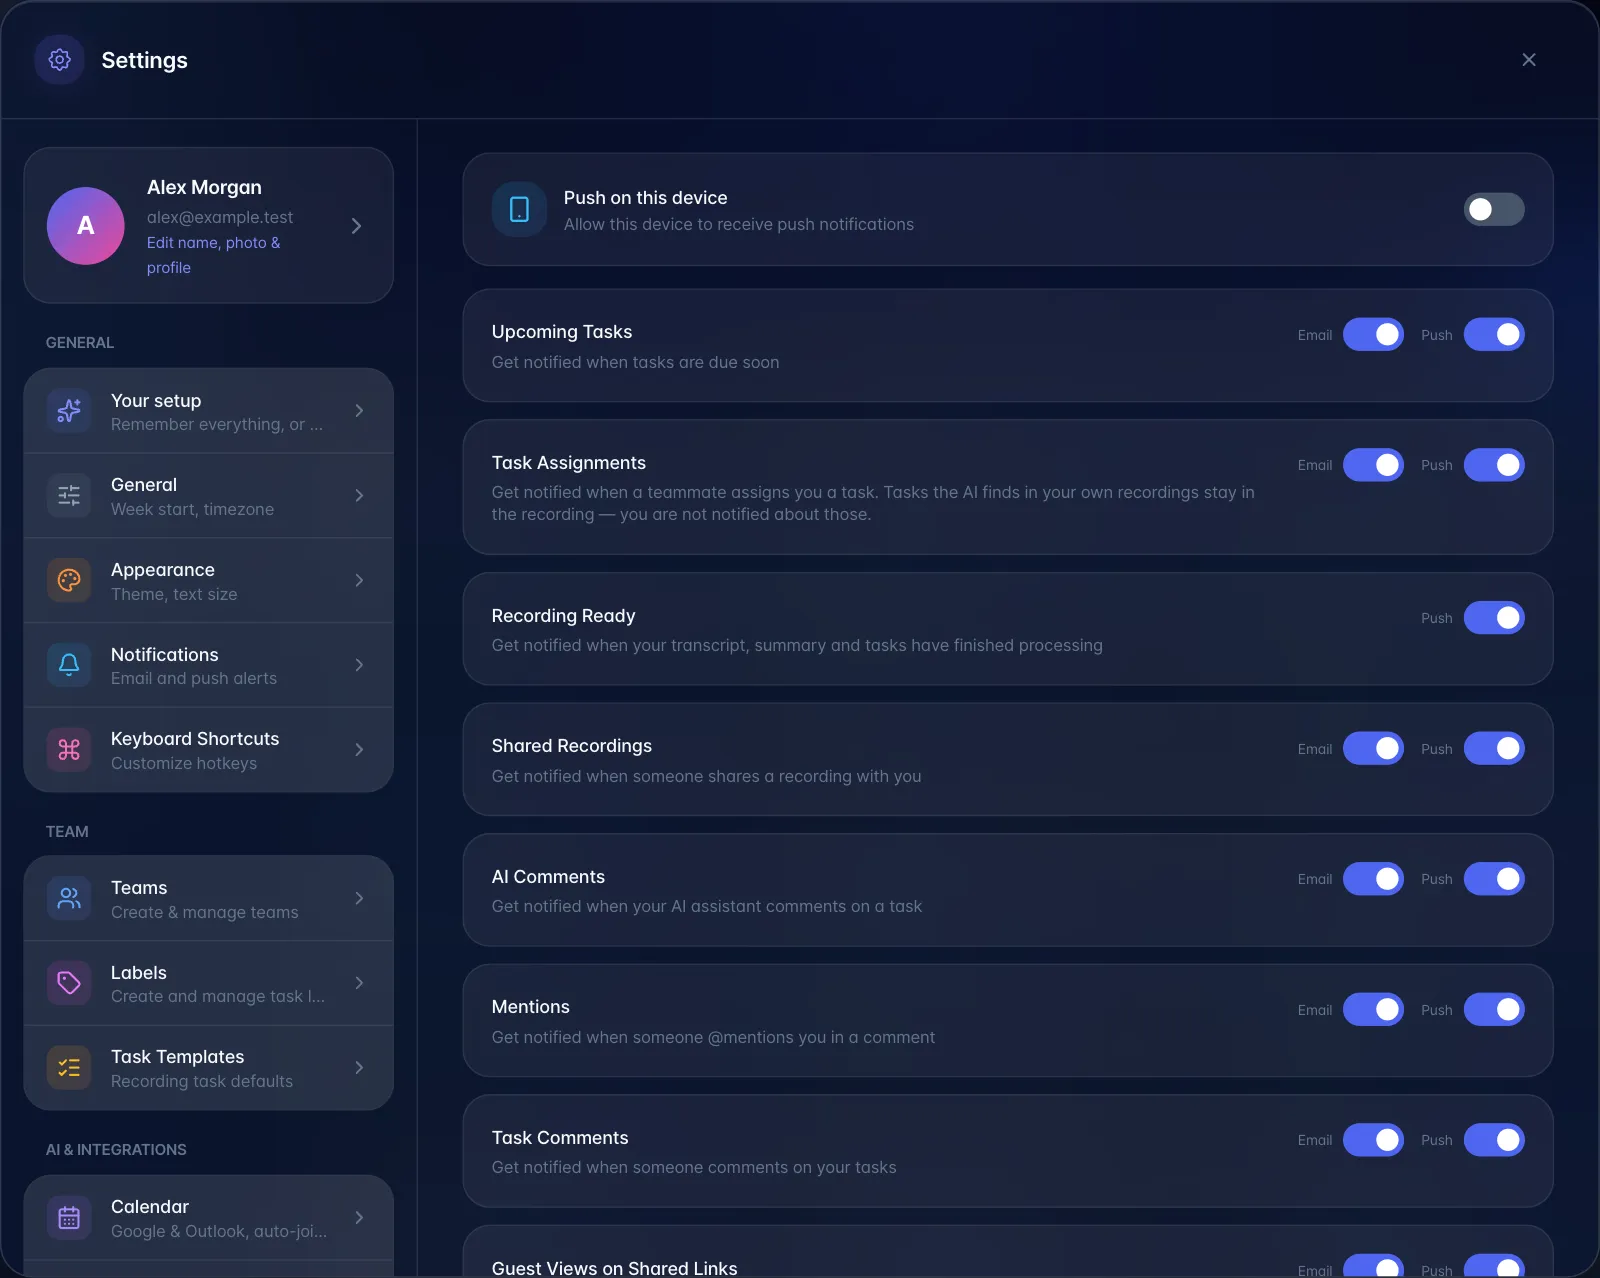
Task: Click the Your setup sparkle icon
Action: pos(69,411)
